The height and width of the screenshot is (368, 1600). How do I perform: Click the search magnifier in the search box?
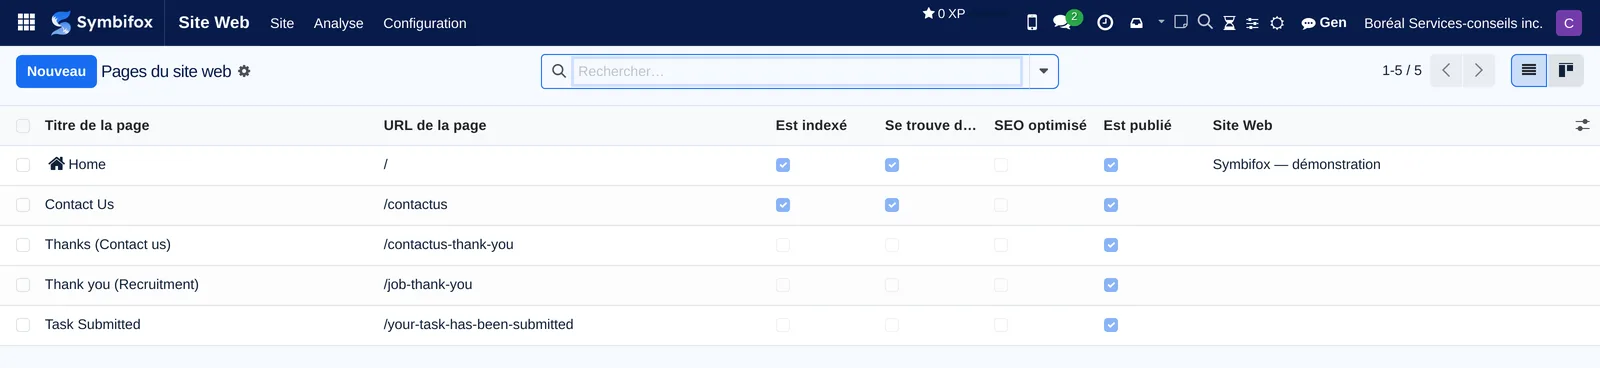[x=558, y=71]
